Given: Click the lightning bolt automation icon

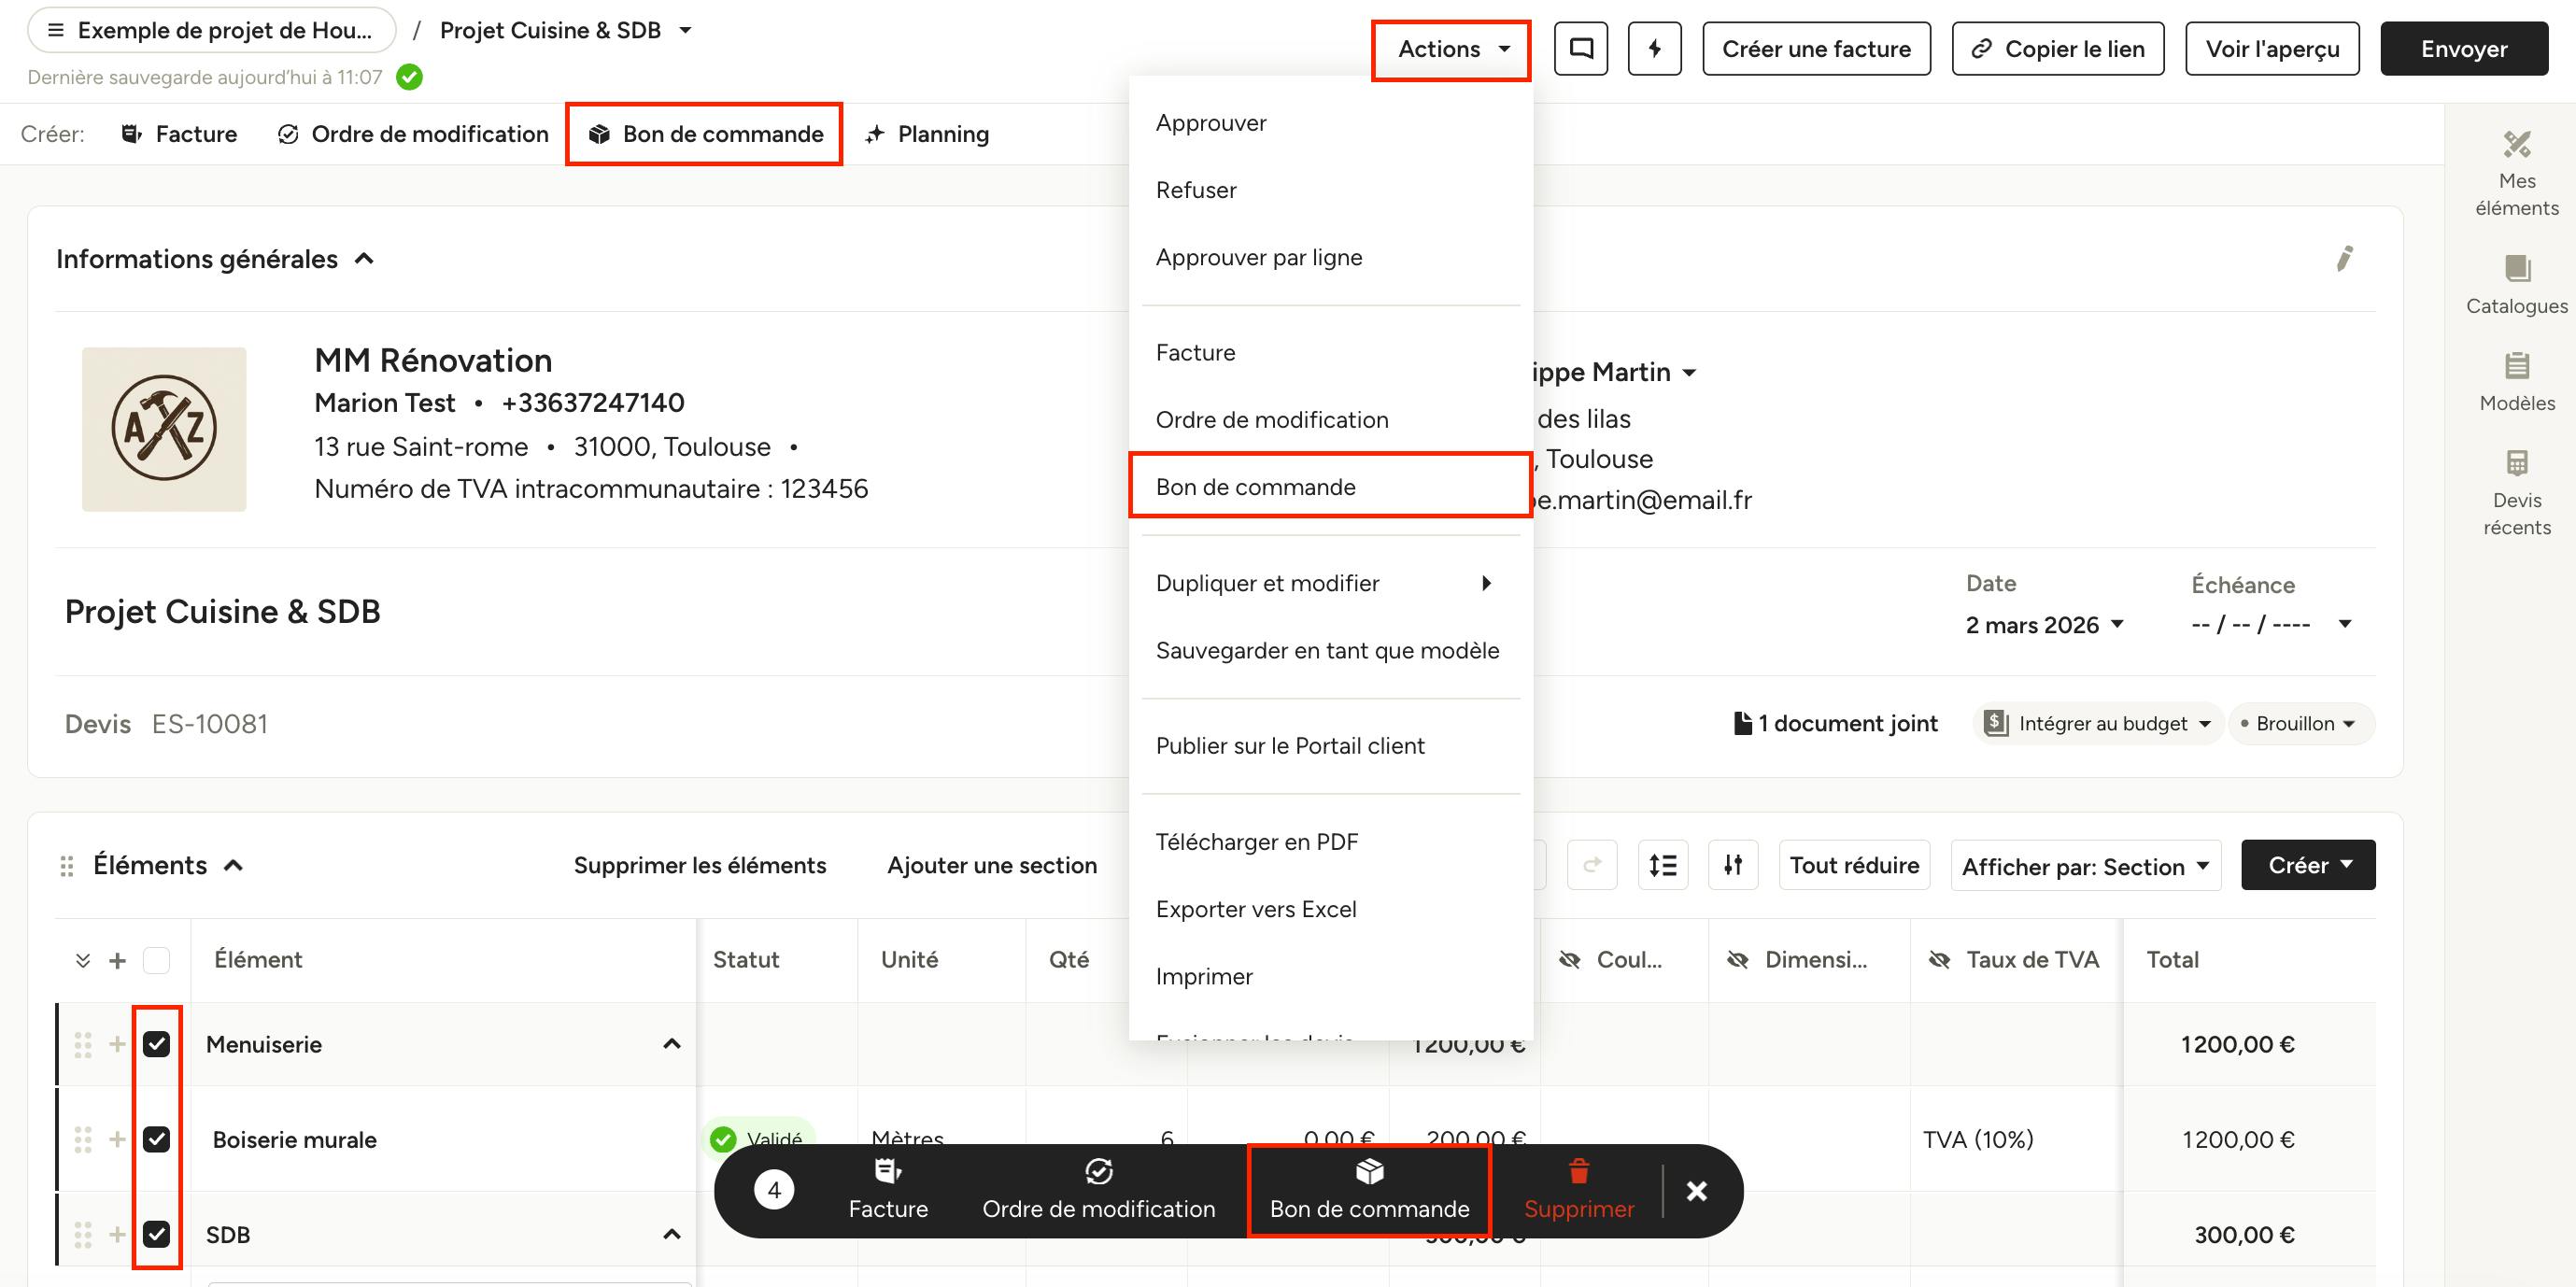Looking at the screenshot, I should (x=1654, y=49).
